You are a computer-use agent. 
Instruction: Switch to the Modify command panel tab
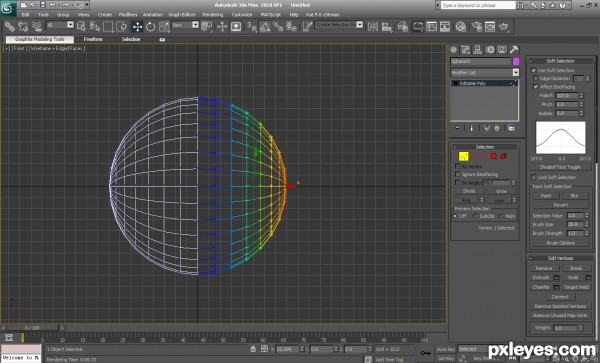pos(465,50)
